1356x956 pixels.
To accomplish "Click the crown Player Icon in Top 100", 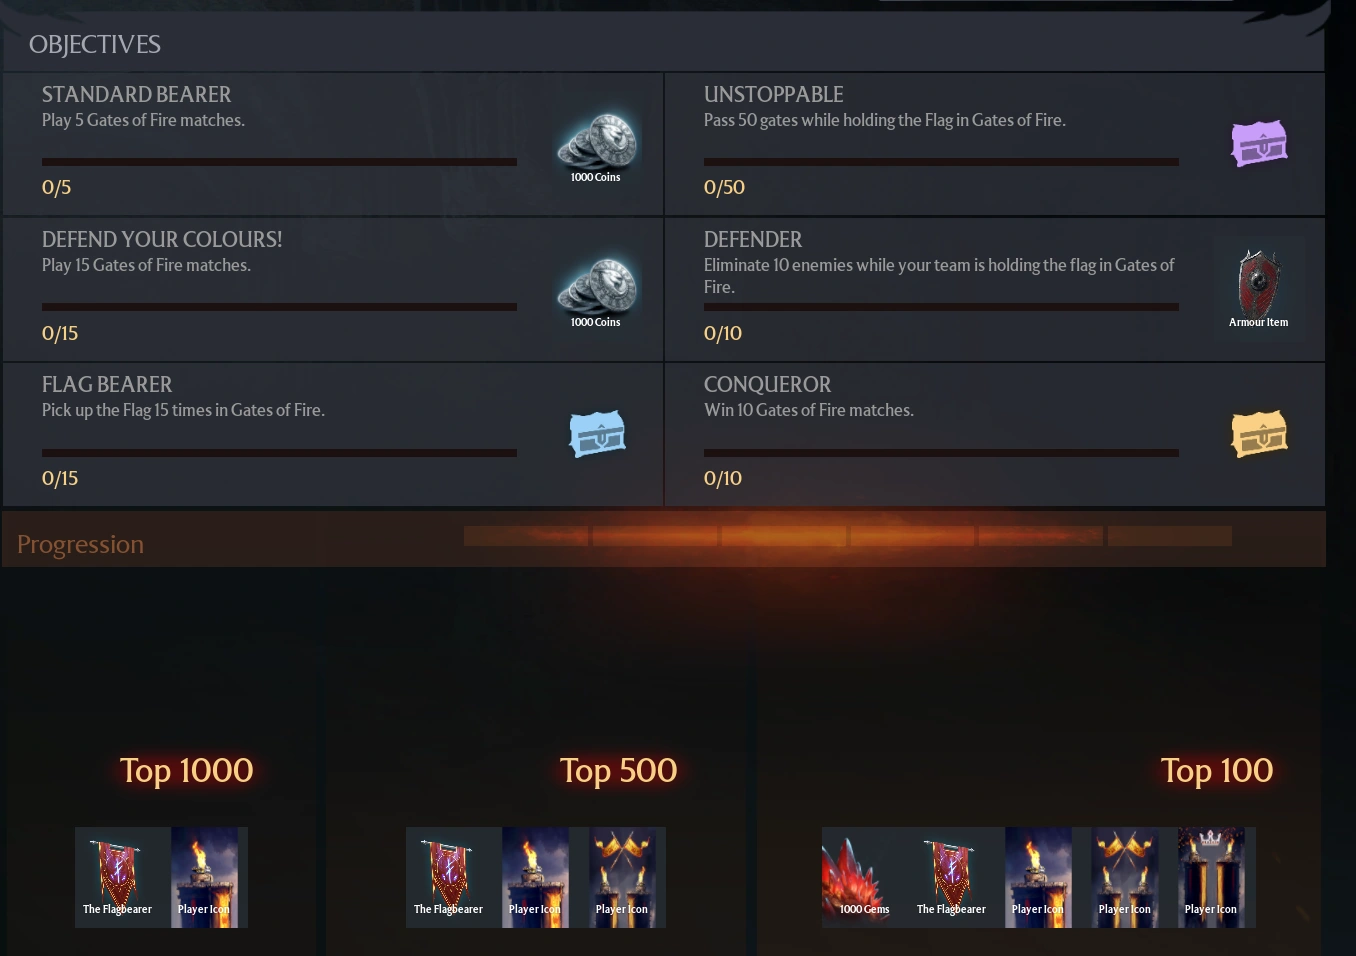I will click(1212, 877).
